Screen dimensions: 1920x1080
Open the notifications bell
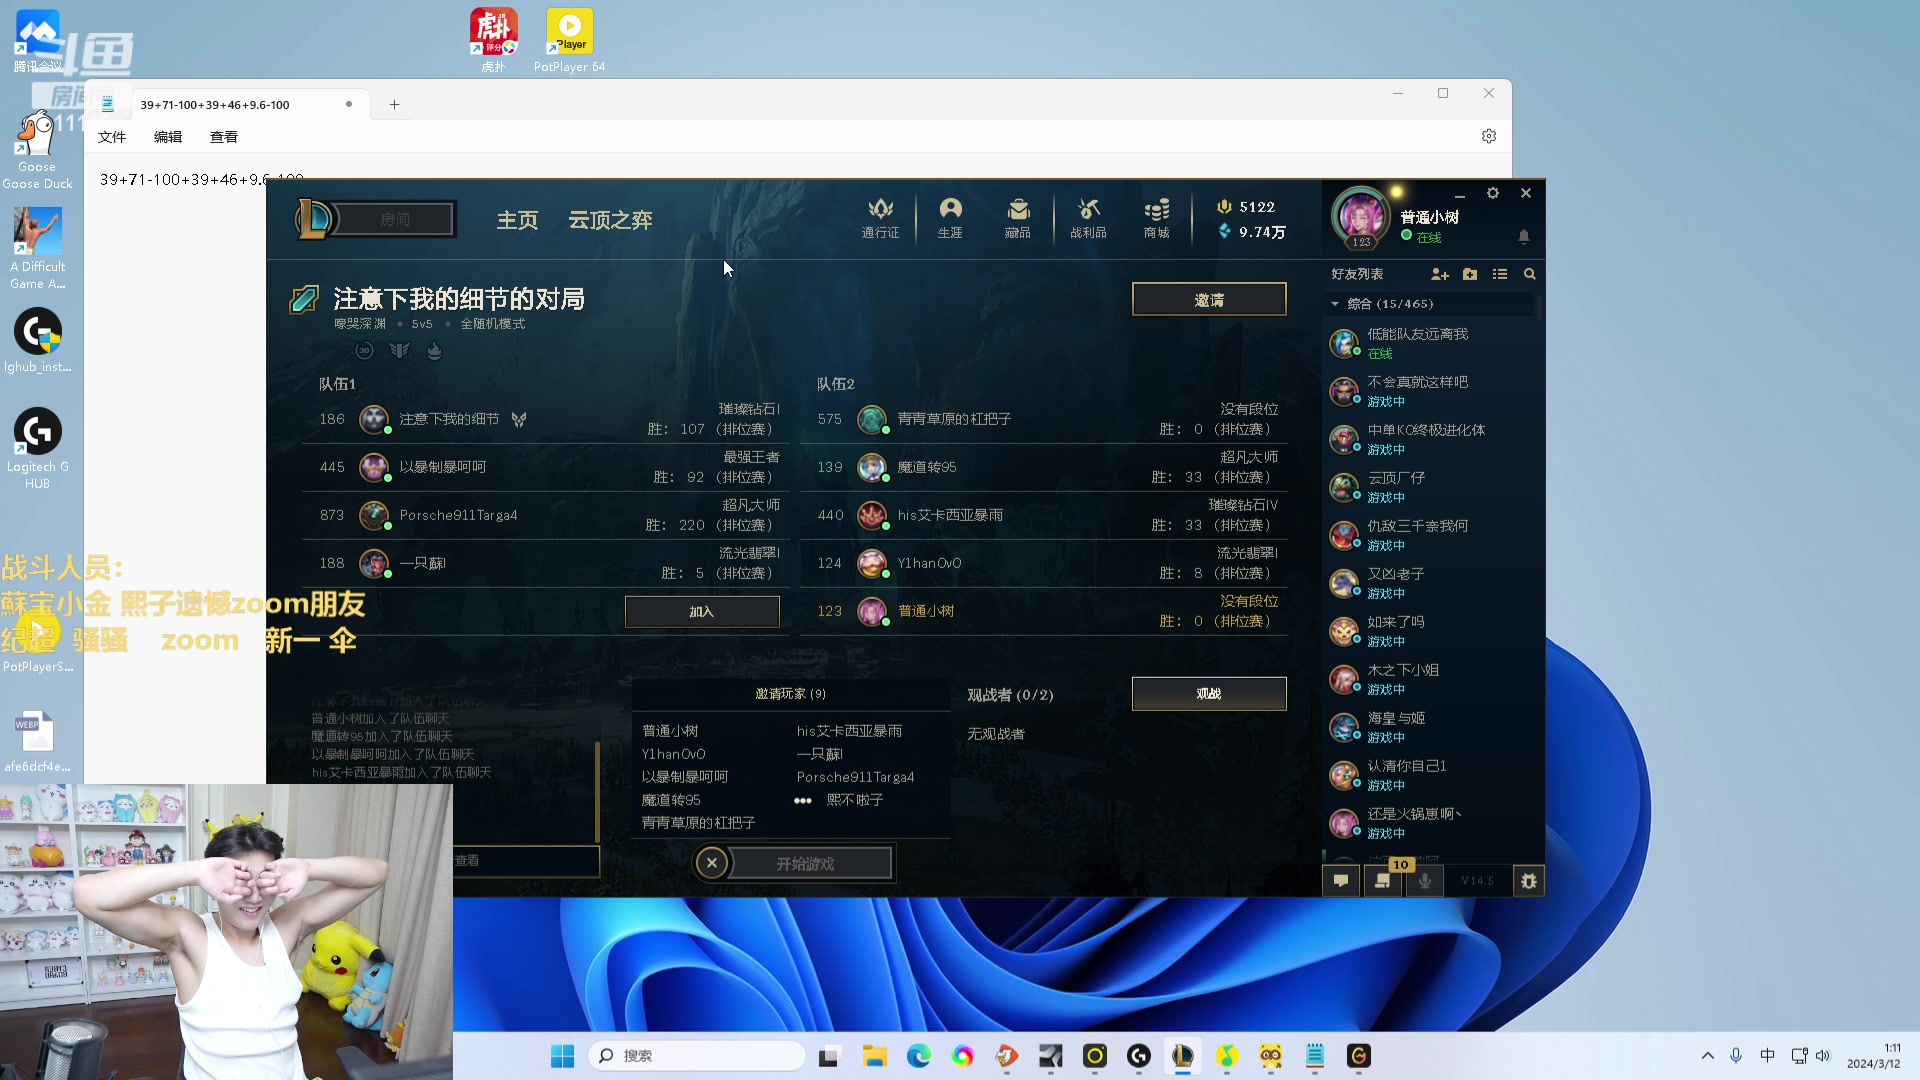point(1524,237)
